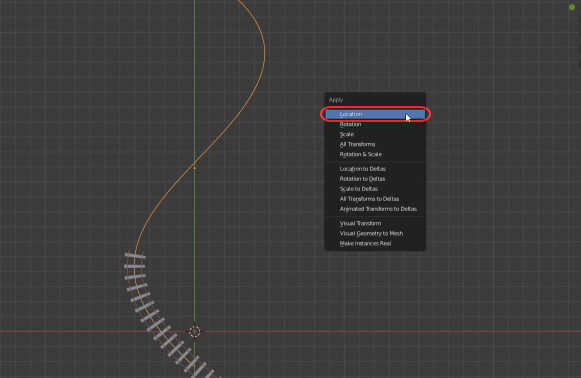Choose Location in the Apply menu
Viewport: 581px width, 378px height.
click(375, 114)
